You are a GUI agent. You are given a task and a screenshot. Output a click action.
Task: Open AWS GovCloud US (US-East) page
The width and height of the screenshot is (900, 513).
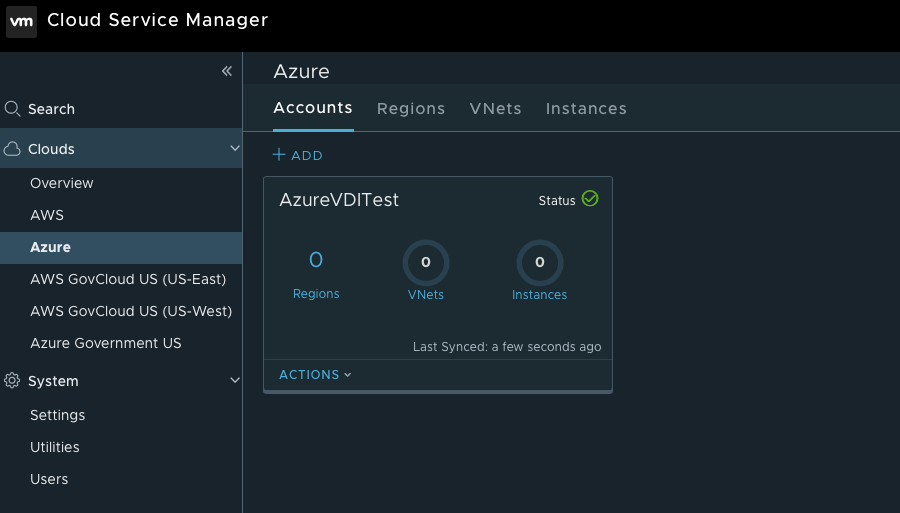pos(128,279)
